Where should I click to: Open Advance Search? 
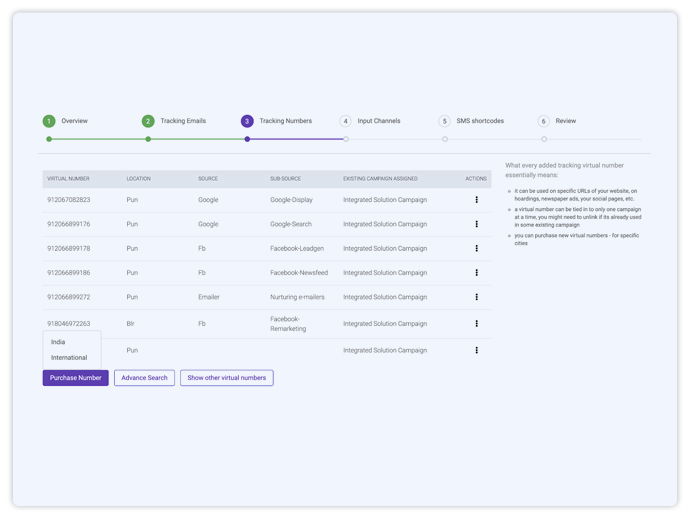click(145, 378)
